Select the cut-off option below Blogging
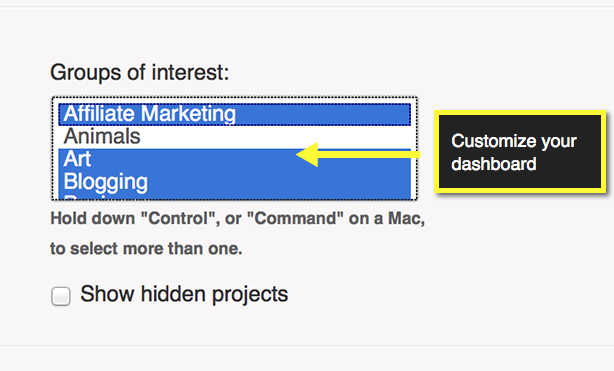Screen dimensions: 614x371 pyautogui.click(x=235, y=197)
